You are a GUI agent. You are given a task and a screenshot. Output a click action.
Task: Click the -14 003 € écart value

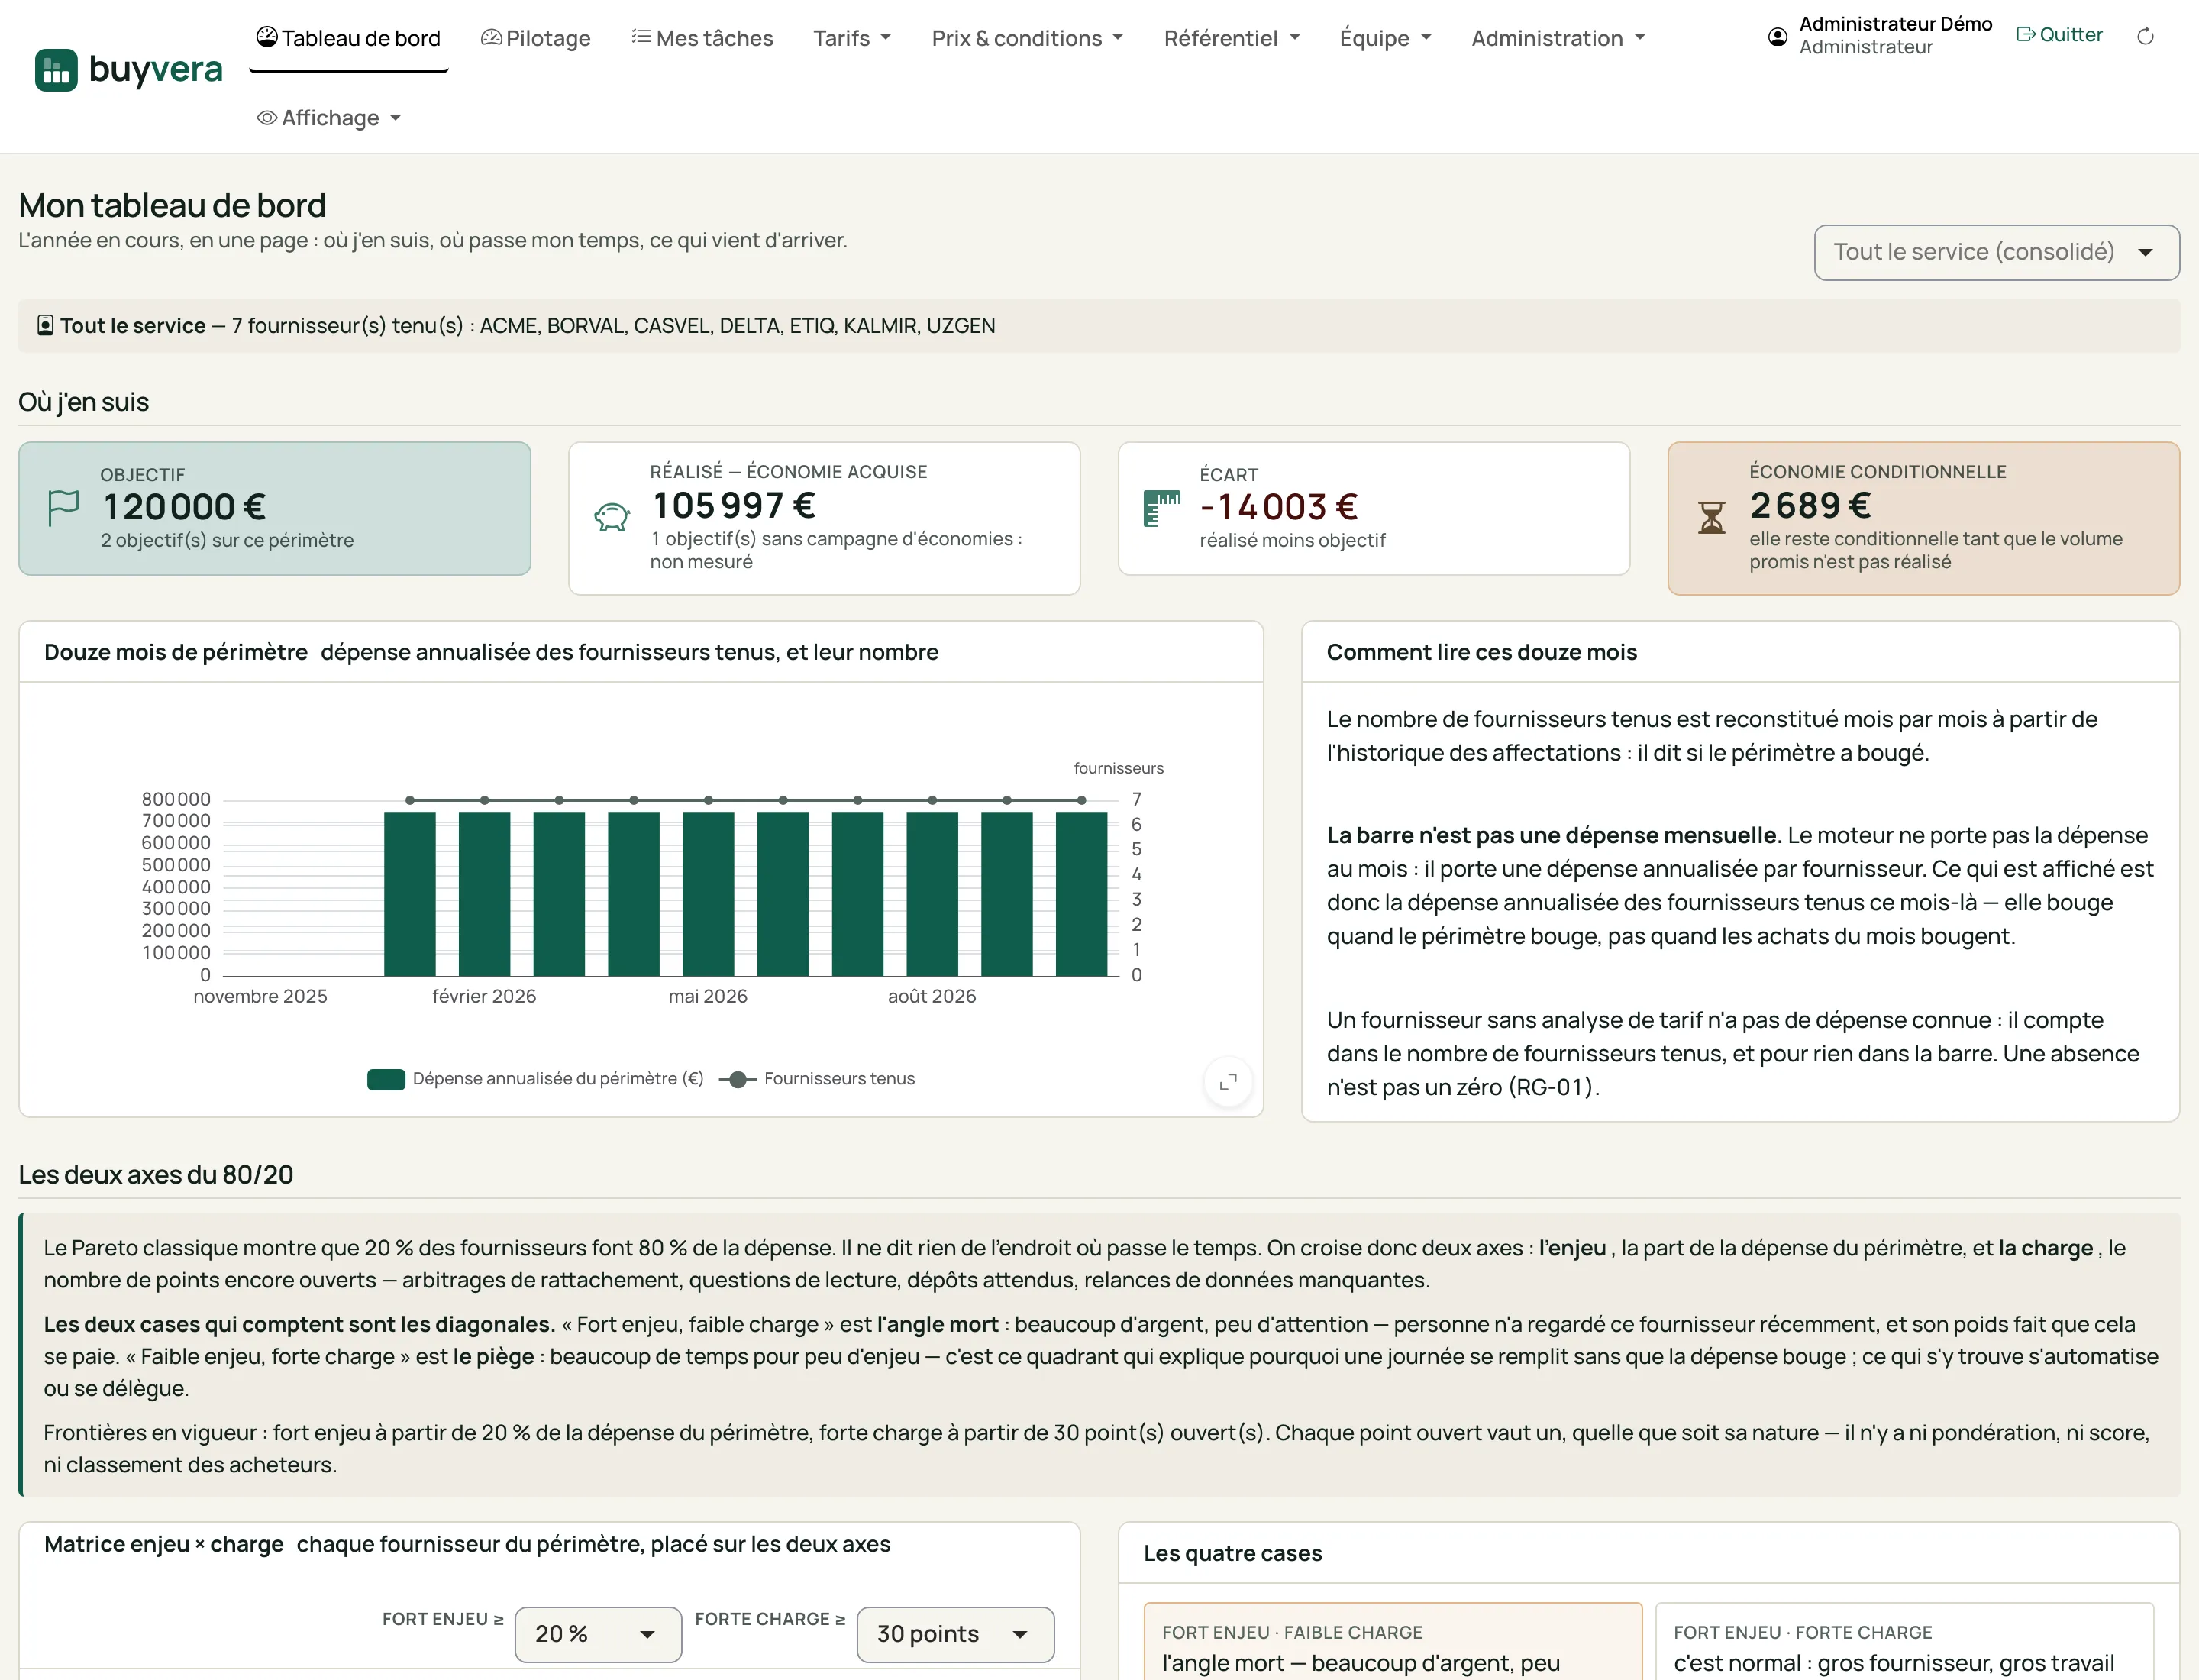tap(1278, 507)
